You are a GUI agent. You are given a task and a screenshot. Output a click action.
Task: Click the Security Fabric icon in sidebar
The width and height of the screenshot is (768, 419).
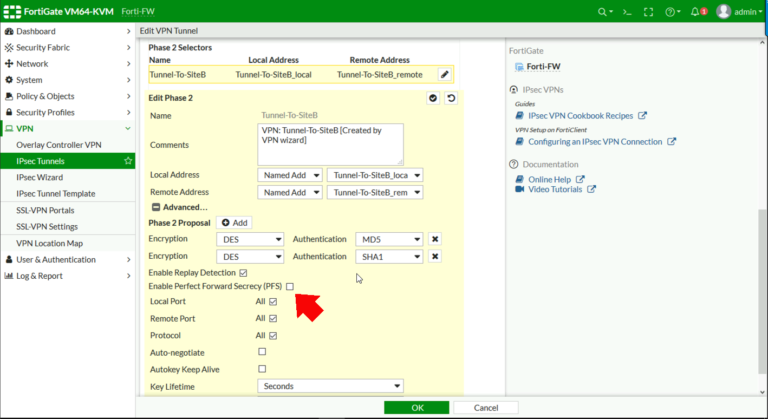(9, 48)
